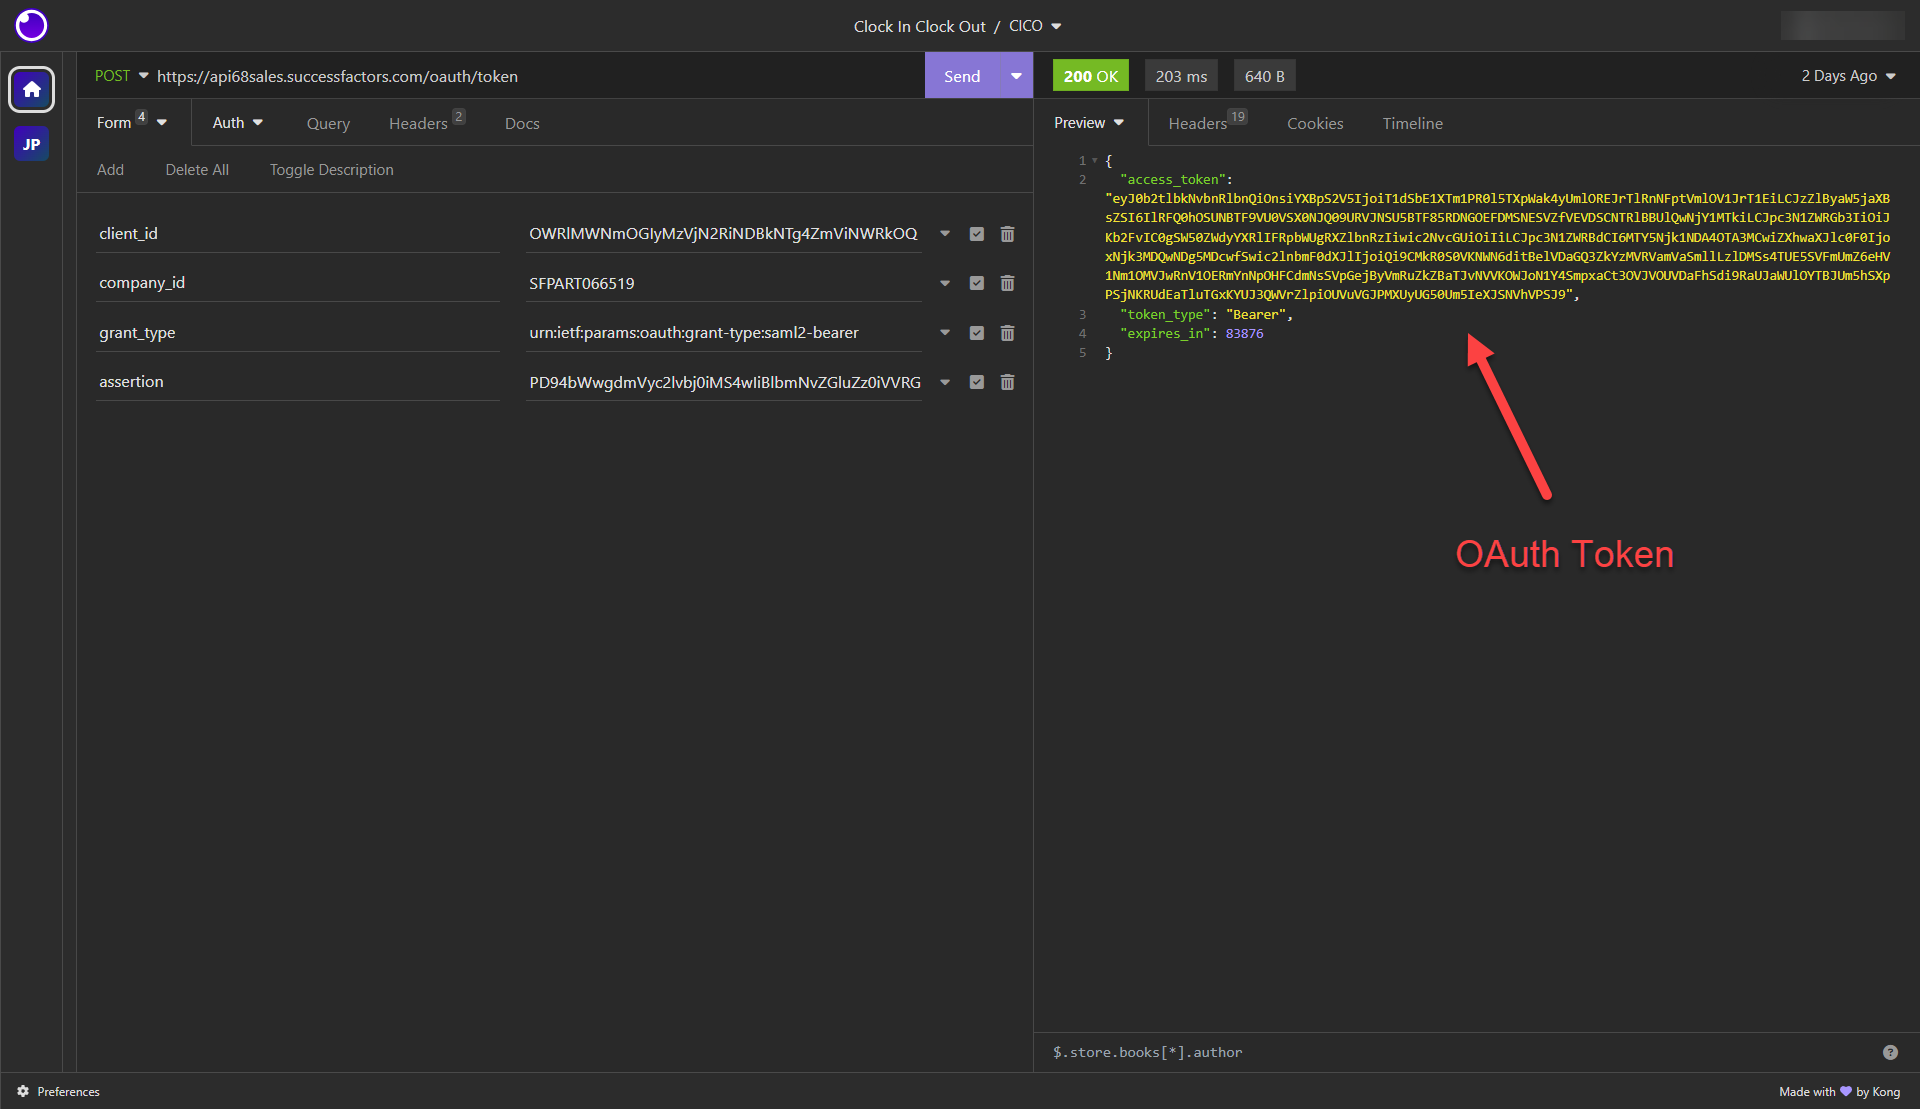Disable the client_id parameter checkbox
Image resolution: width=1920 pixels, height=1109 pixels.
977,234
